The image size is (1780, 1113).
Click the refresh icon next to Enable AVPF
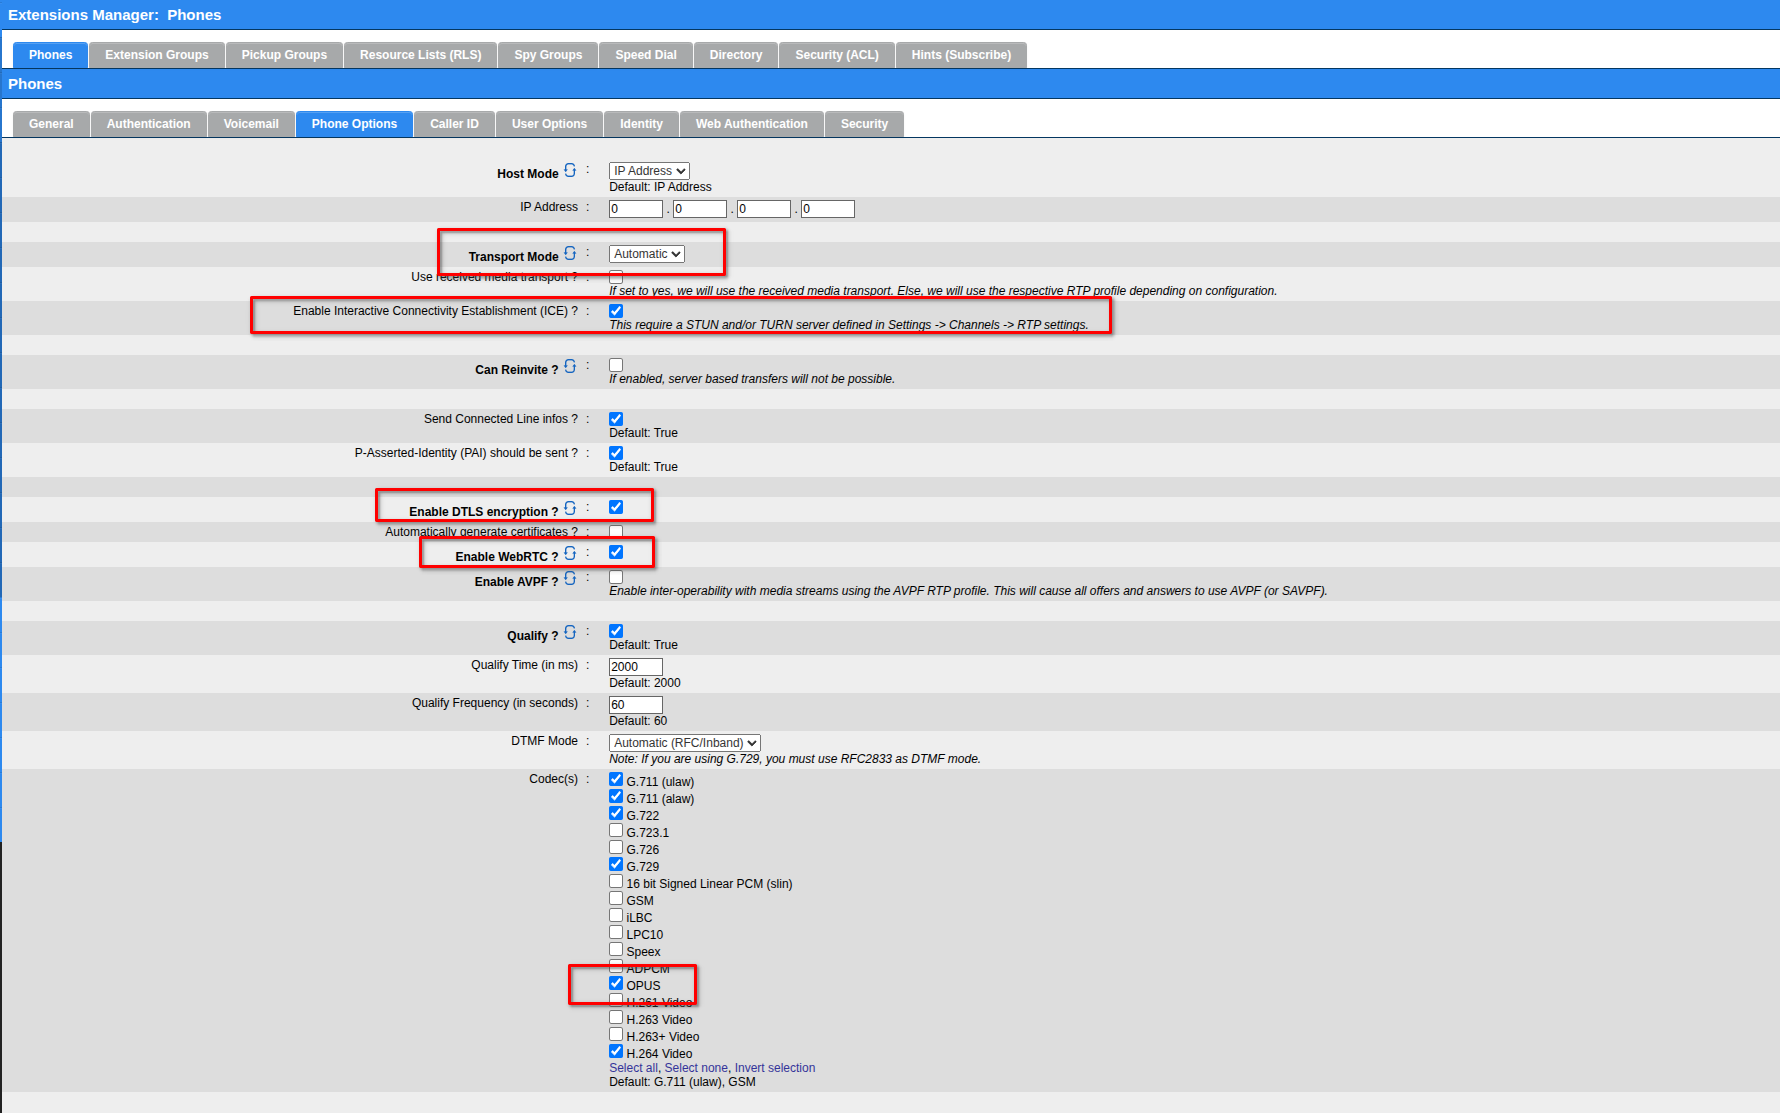(x=570, y=579)
